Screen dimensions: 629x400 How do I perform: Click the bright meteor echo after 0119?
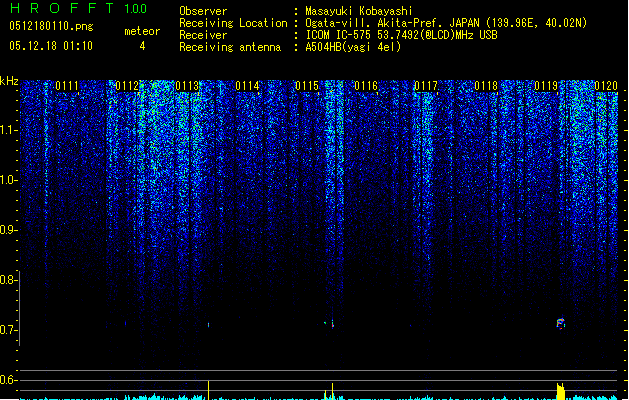(560, 323)
